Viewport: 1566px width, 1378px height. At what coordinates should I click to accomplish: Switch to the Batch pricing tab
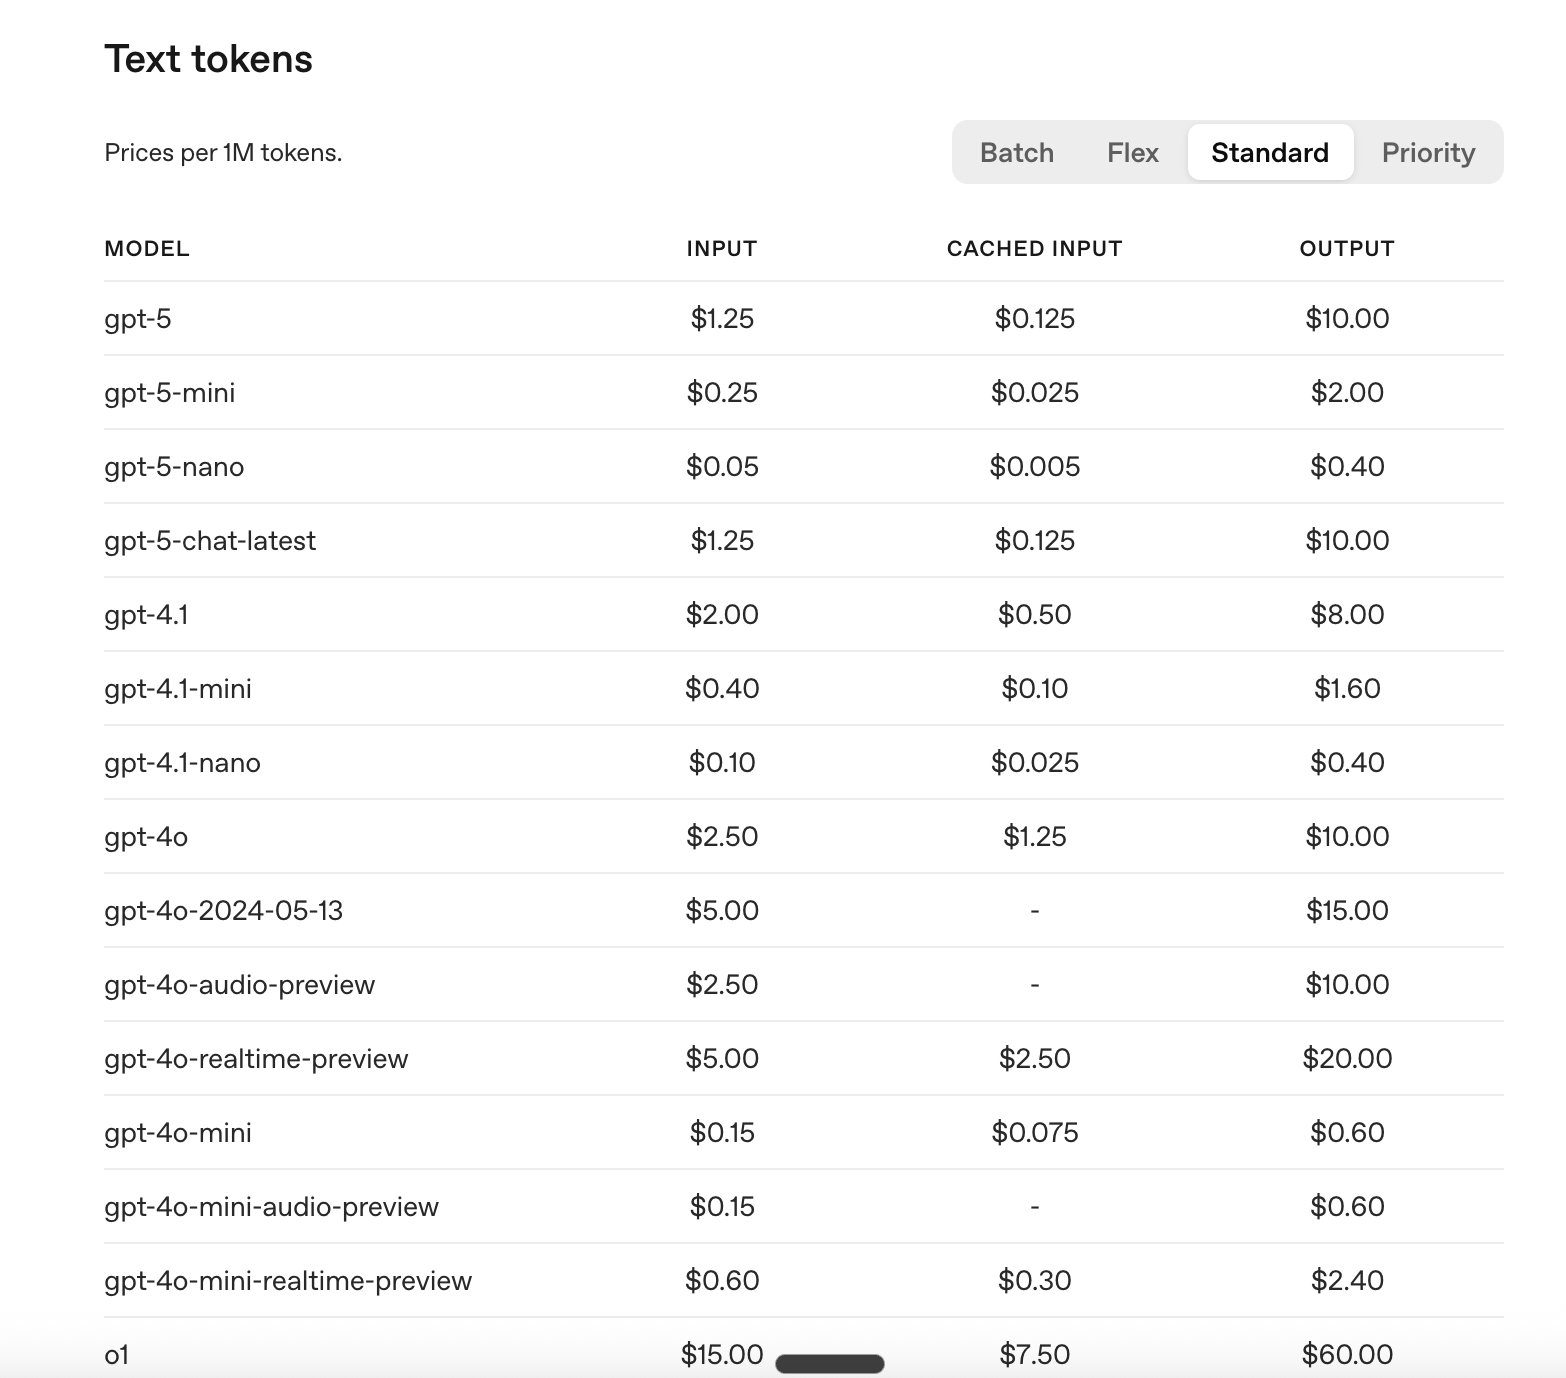(x=1016, y=153)
